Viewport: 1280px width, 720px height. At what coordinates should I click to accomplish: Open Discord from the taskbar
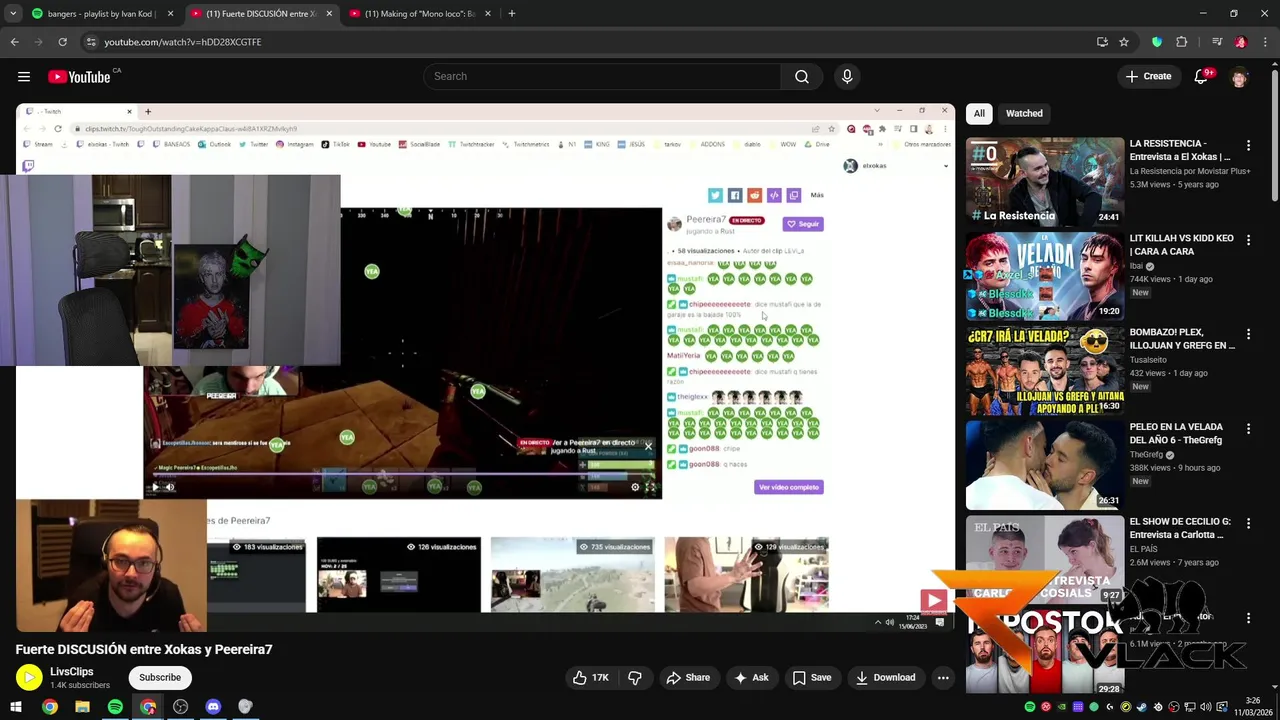213,707
